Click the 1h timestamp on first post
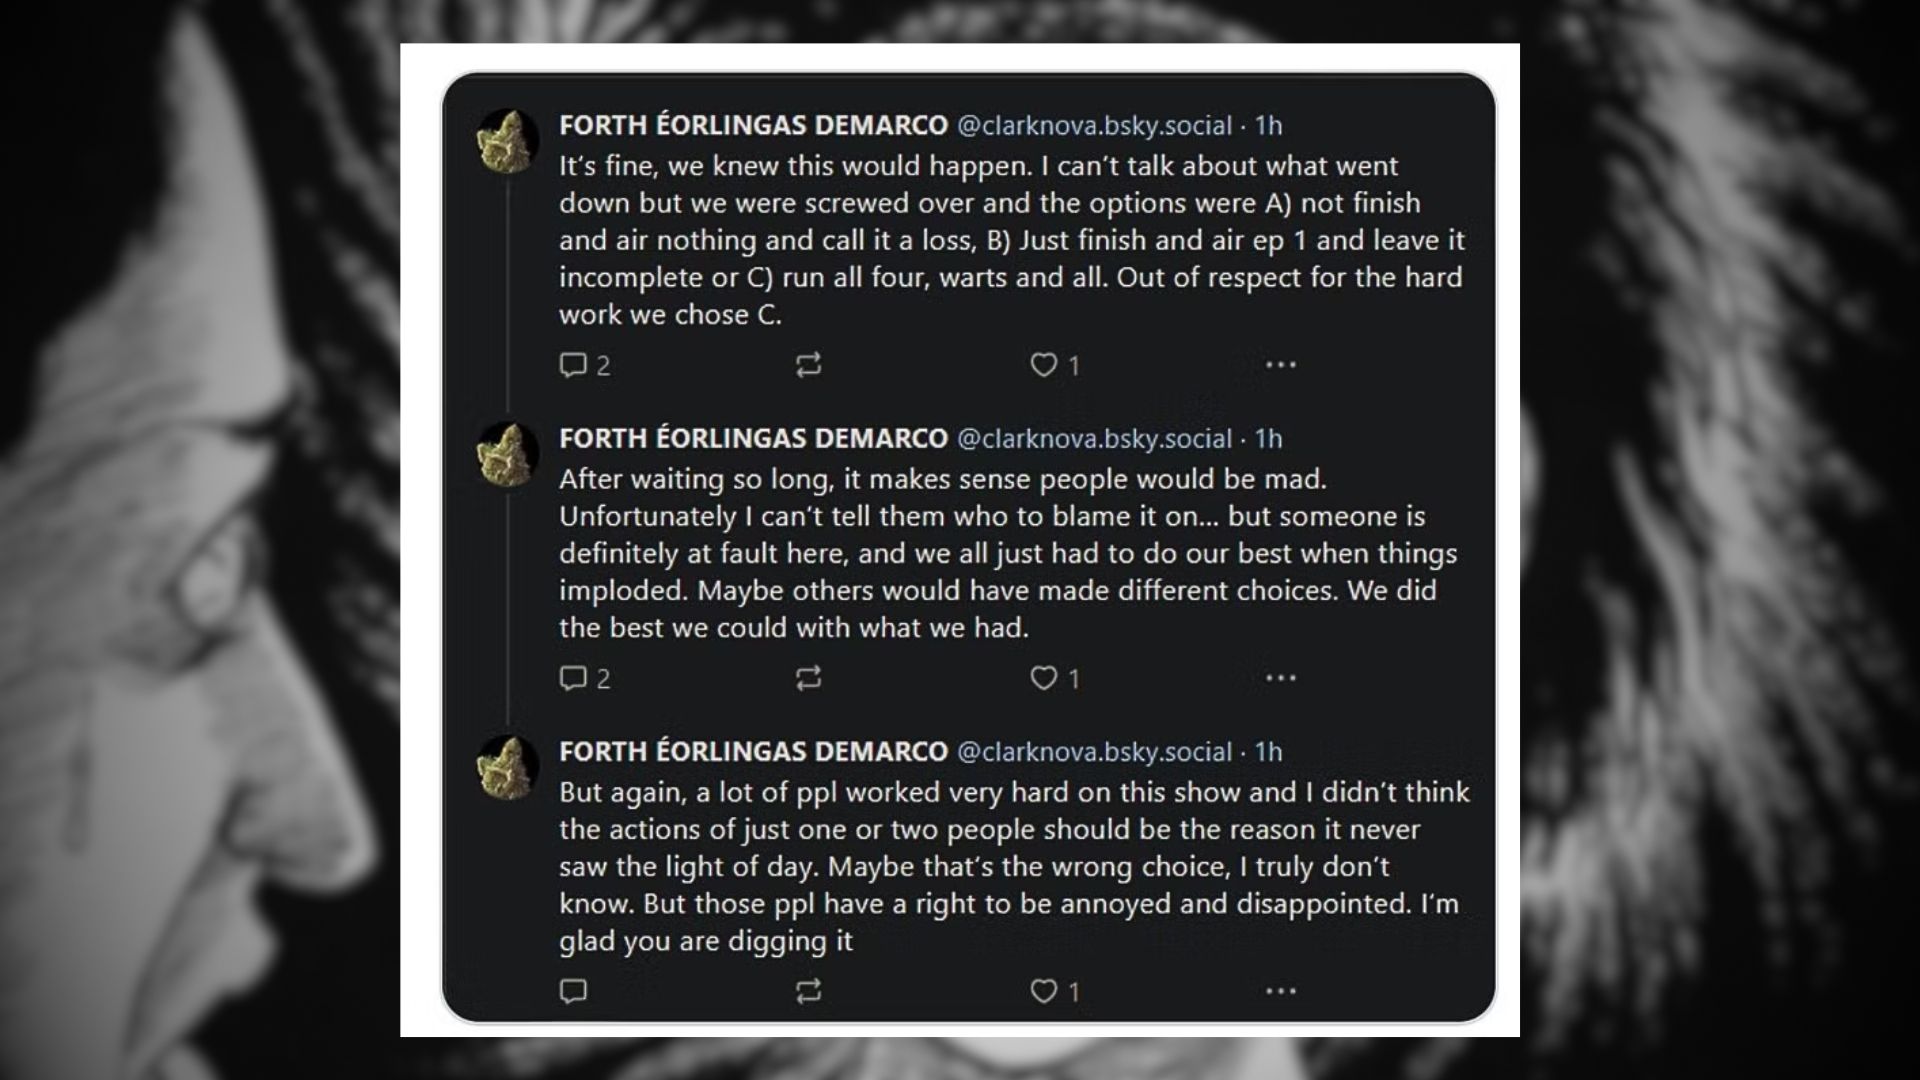This screenshot has width=1920, height=1080. pos(1268,125)
